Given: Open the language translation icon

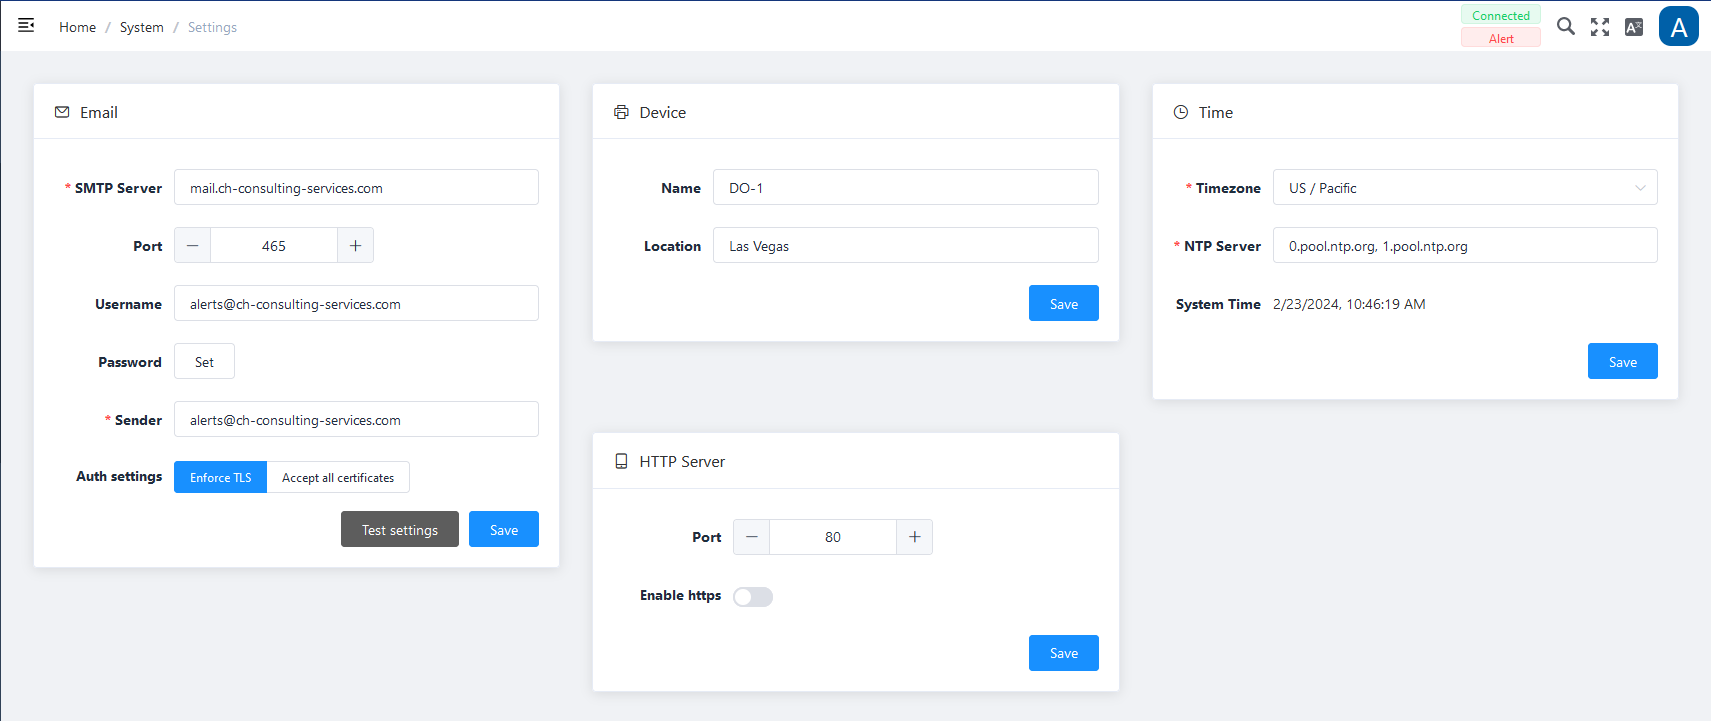Looking at the screenshot, I should (x=1634, y=27).
